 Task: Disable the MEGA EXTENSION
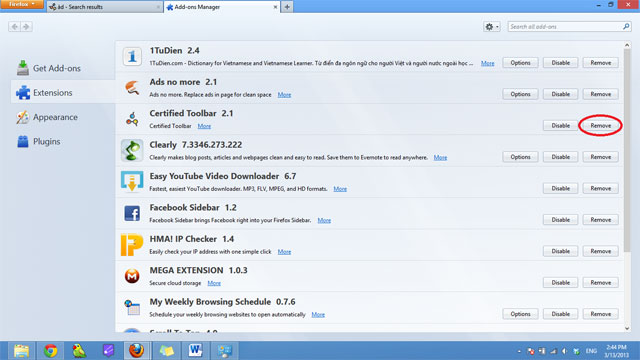point(560,283)
